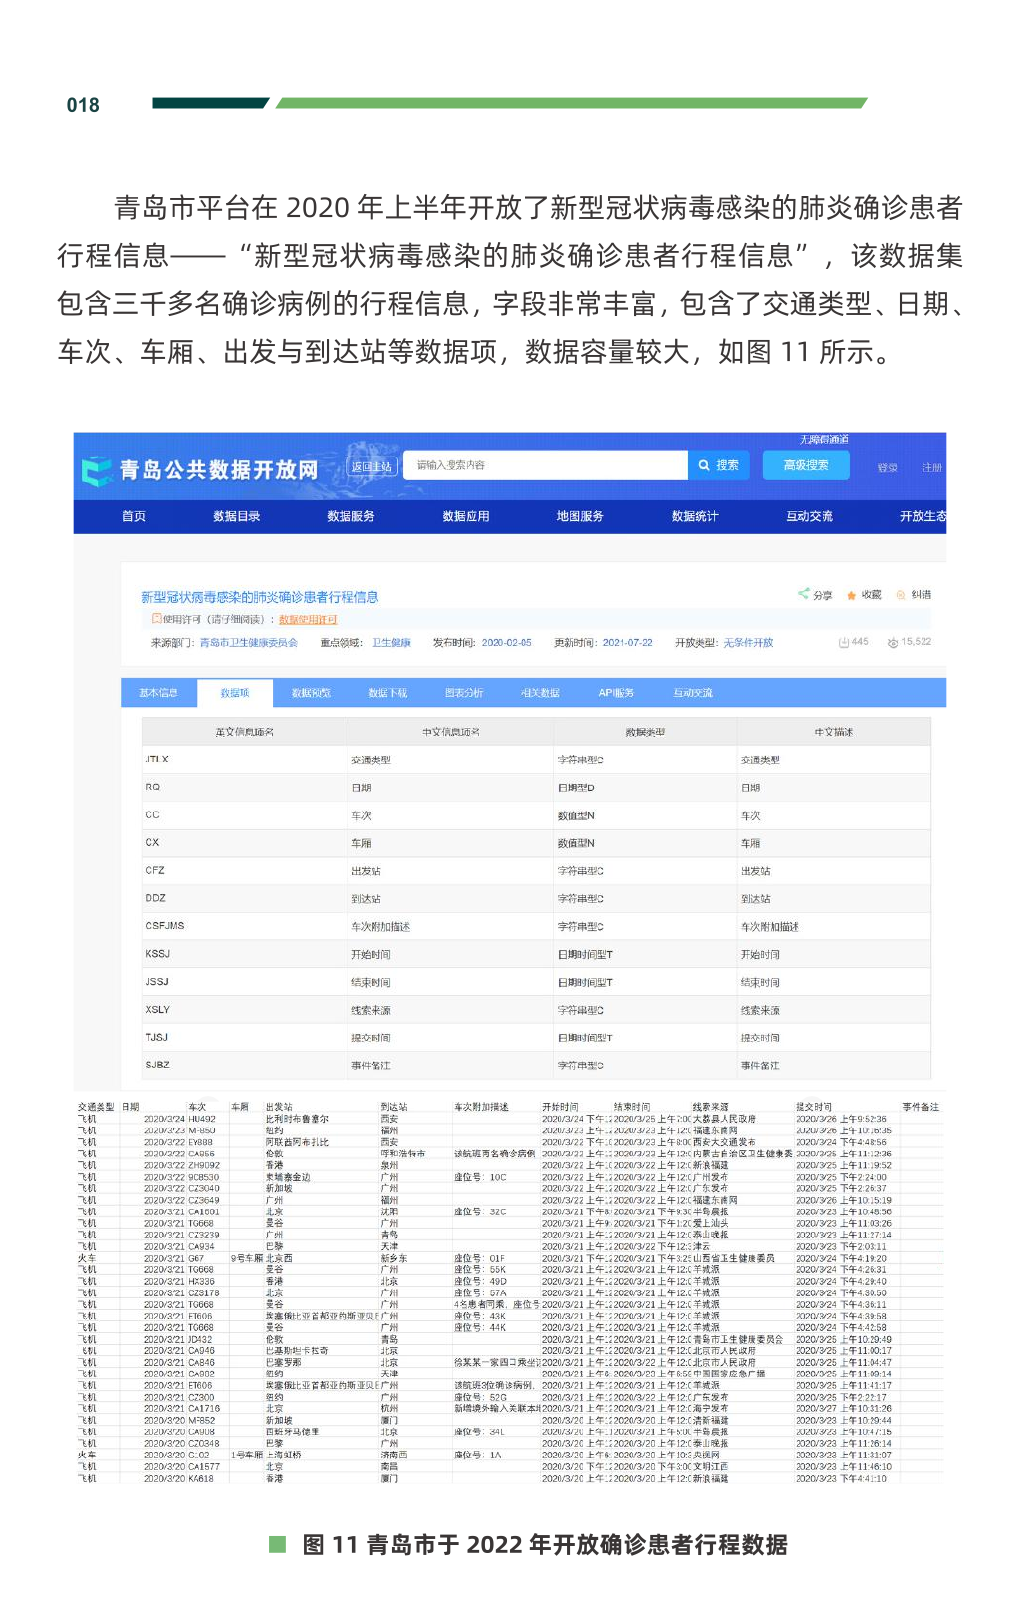Image resolution: width=1020 pixels, height=1616 pixels.
Task: Switch to the 基本信息 tab
Action: (x=158, y=693)
